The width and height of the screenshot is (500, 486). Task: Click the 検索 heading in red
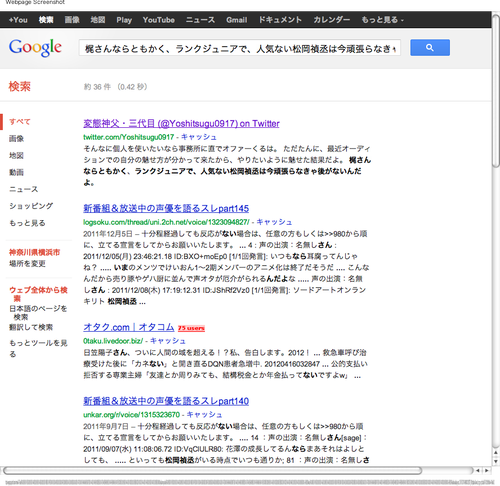19,86
